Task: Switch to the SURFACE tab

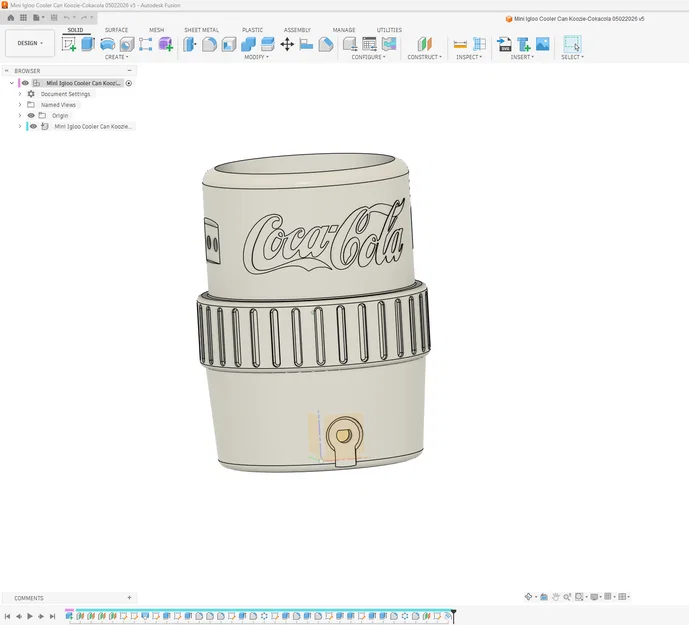Action: pyautogui.click(x=116, y=30)
